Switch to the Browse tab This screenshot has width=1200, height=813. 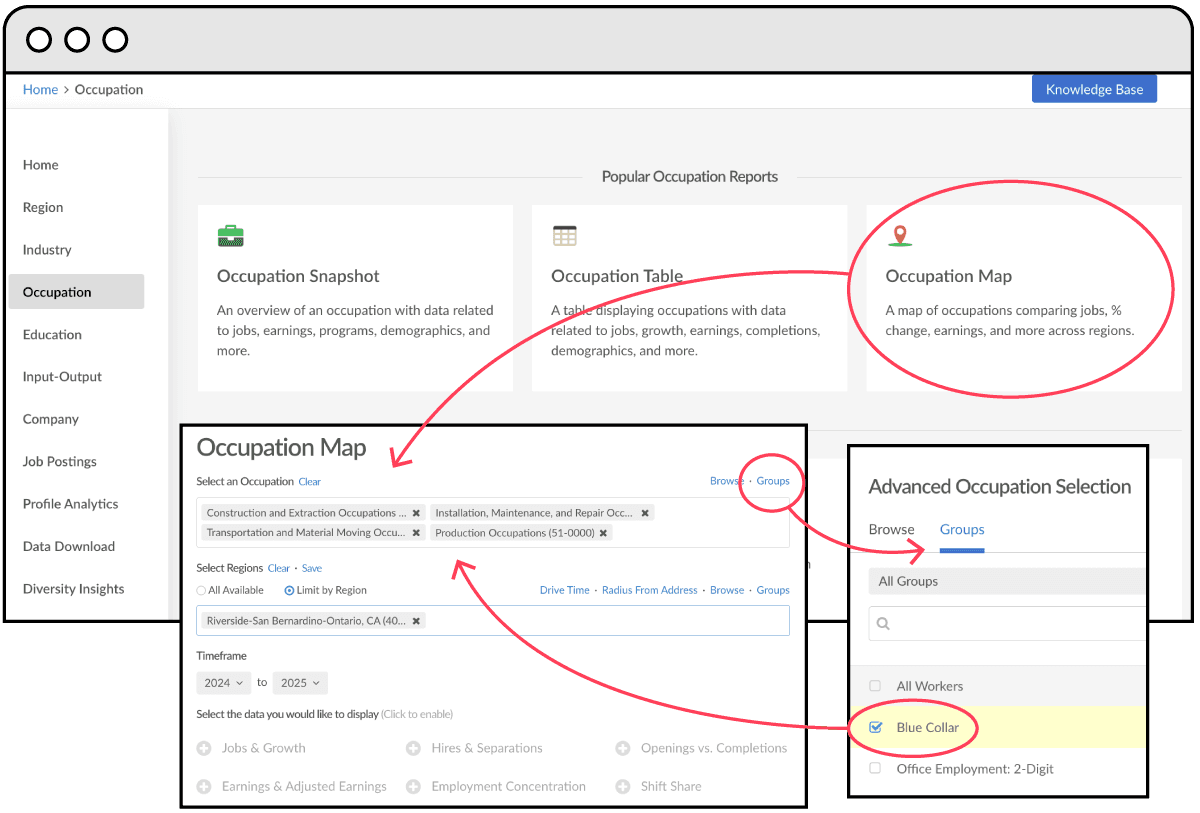tap(891, 530)
